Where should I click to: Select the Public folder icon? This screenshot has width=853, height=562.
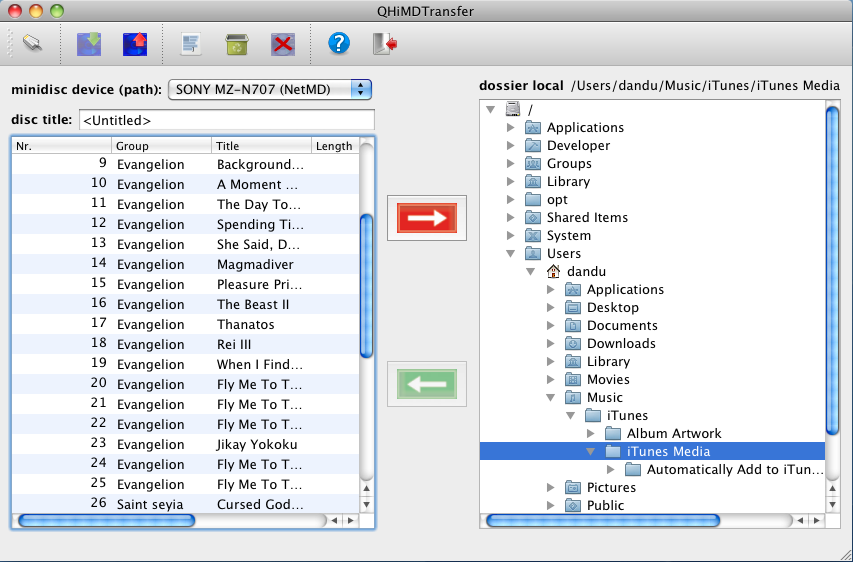[573, 505]
